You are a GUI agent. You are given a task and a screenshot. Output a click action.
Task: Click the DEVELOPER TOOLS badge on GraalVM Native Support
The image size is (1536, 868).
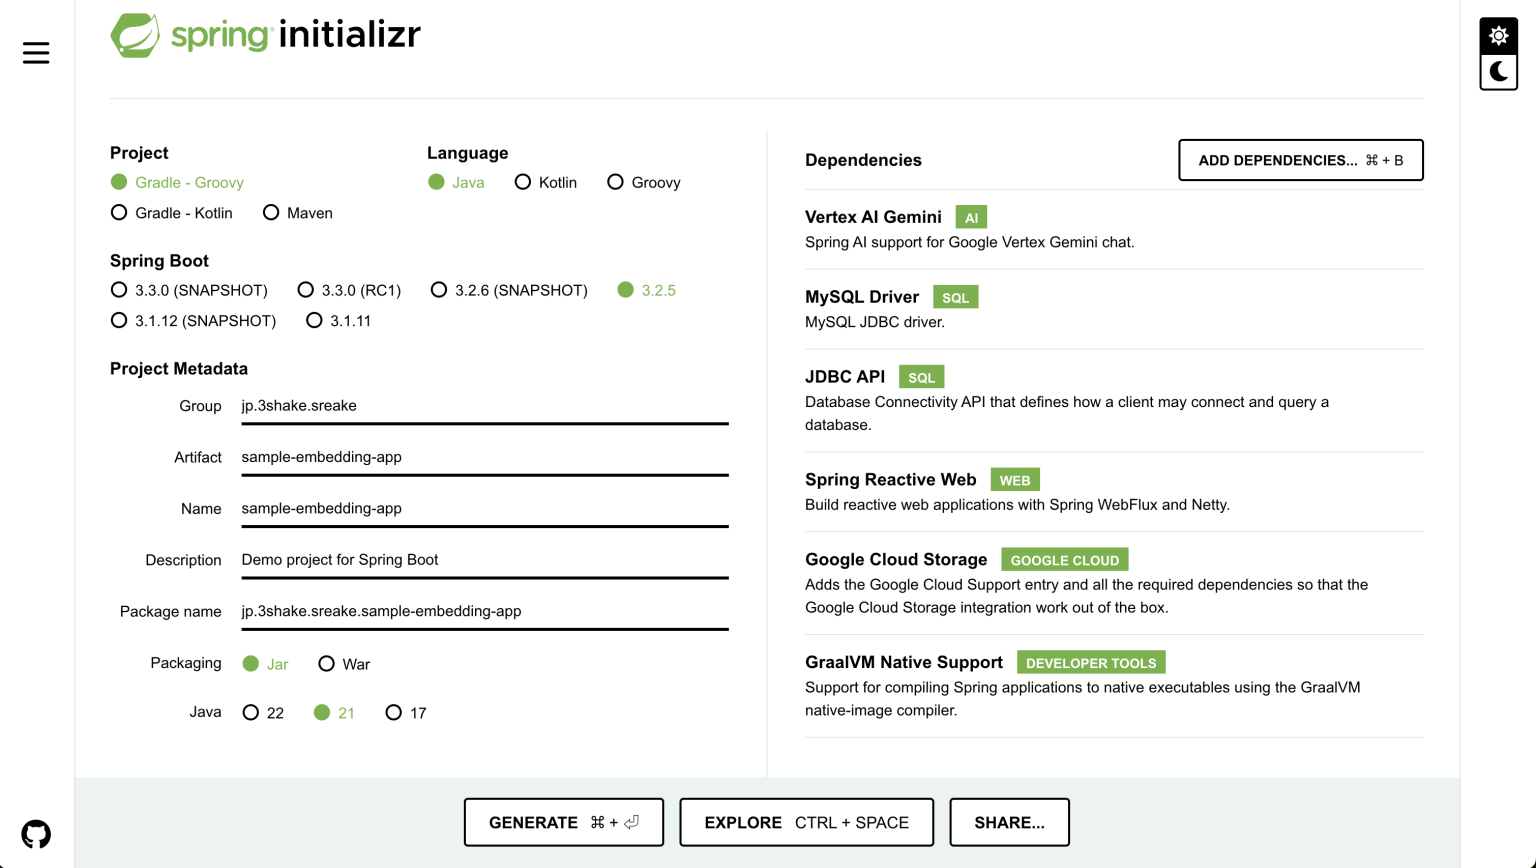1091,662
